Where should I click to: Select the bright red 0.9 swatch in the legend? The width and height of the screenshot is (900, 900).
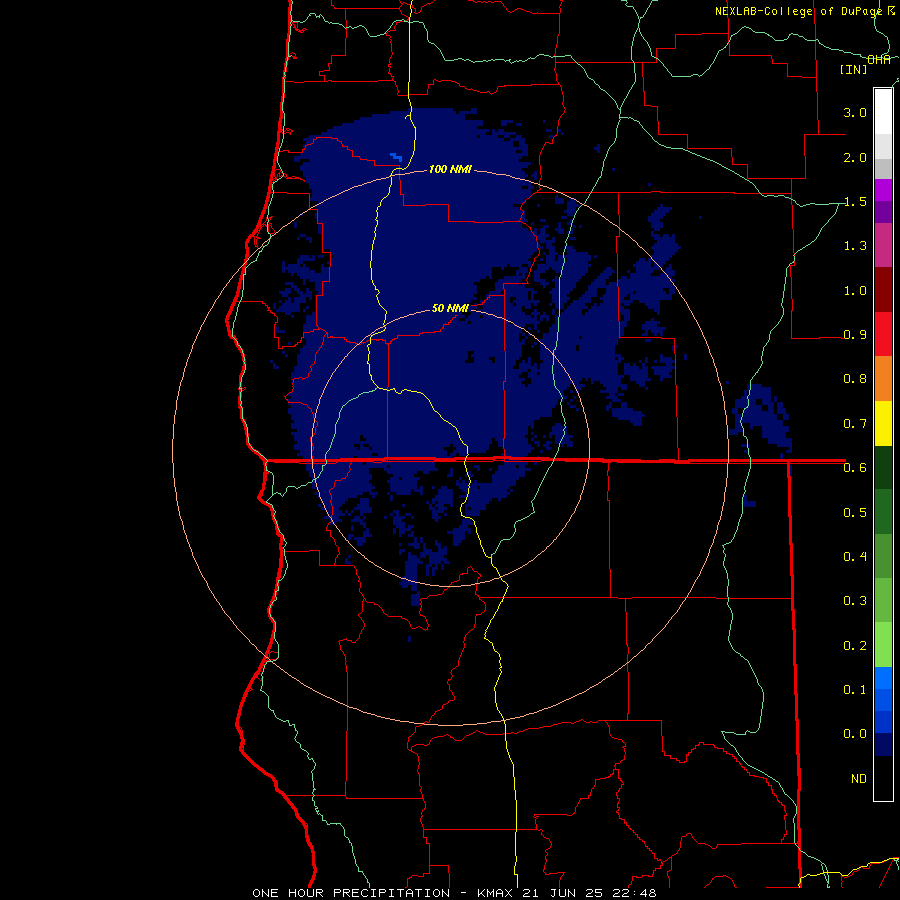click(x=883, y=334)
